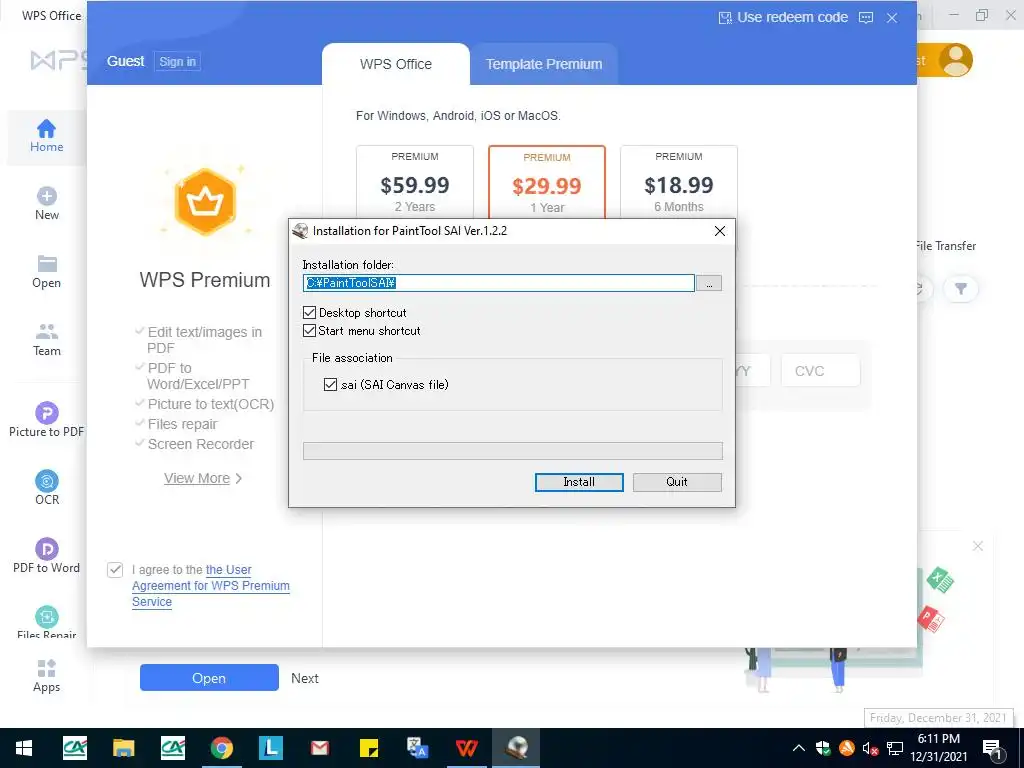Screen dimensions: 1024x768
Task: Browse for installation folder button
Action: (709, 283)
